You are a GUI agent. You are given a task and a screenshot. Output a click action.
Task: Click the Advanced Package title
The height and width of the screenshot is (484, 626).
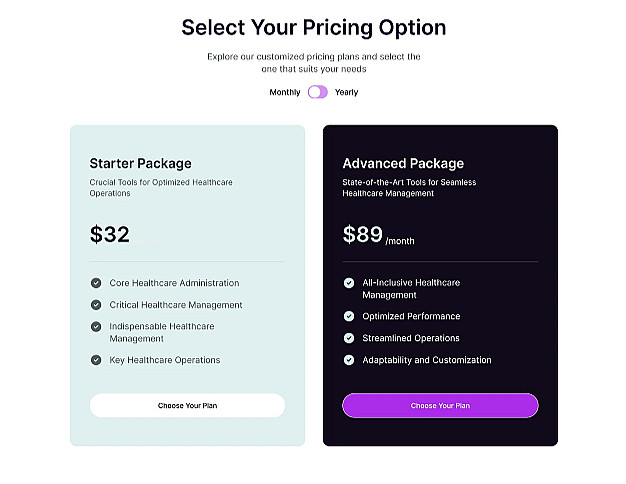tap(403, 163)
